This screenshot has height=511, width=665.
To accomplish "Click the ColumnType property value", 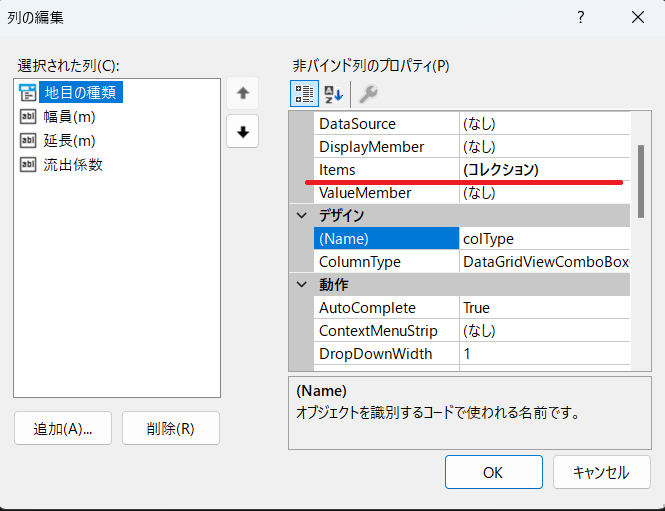I will click(544, 262).
